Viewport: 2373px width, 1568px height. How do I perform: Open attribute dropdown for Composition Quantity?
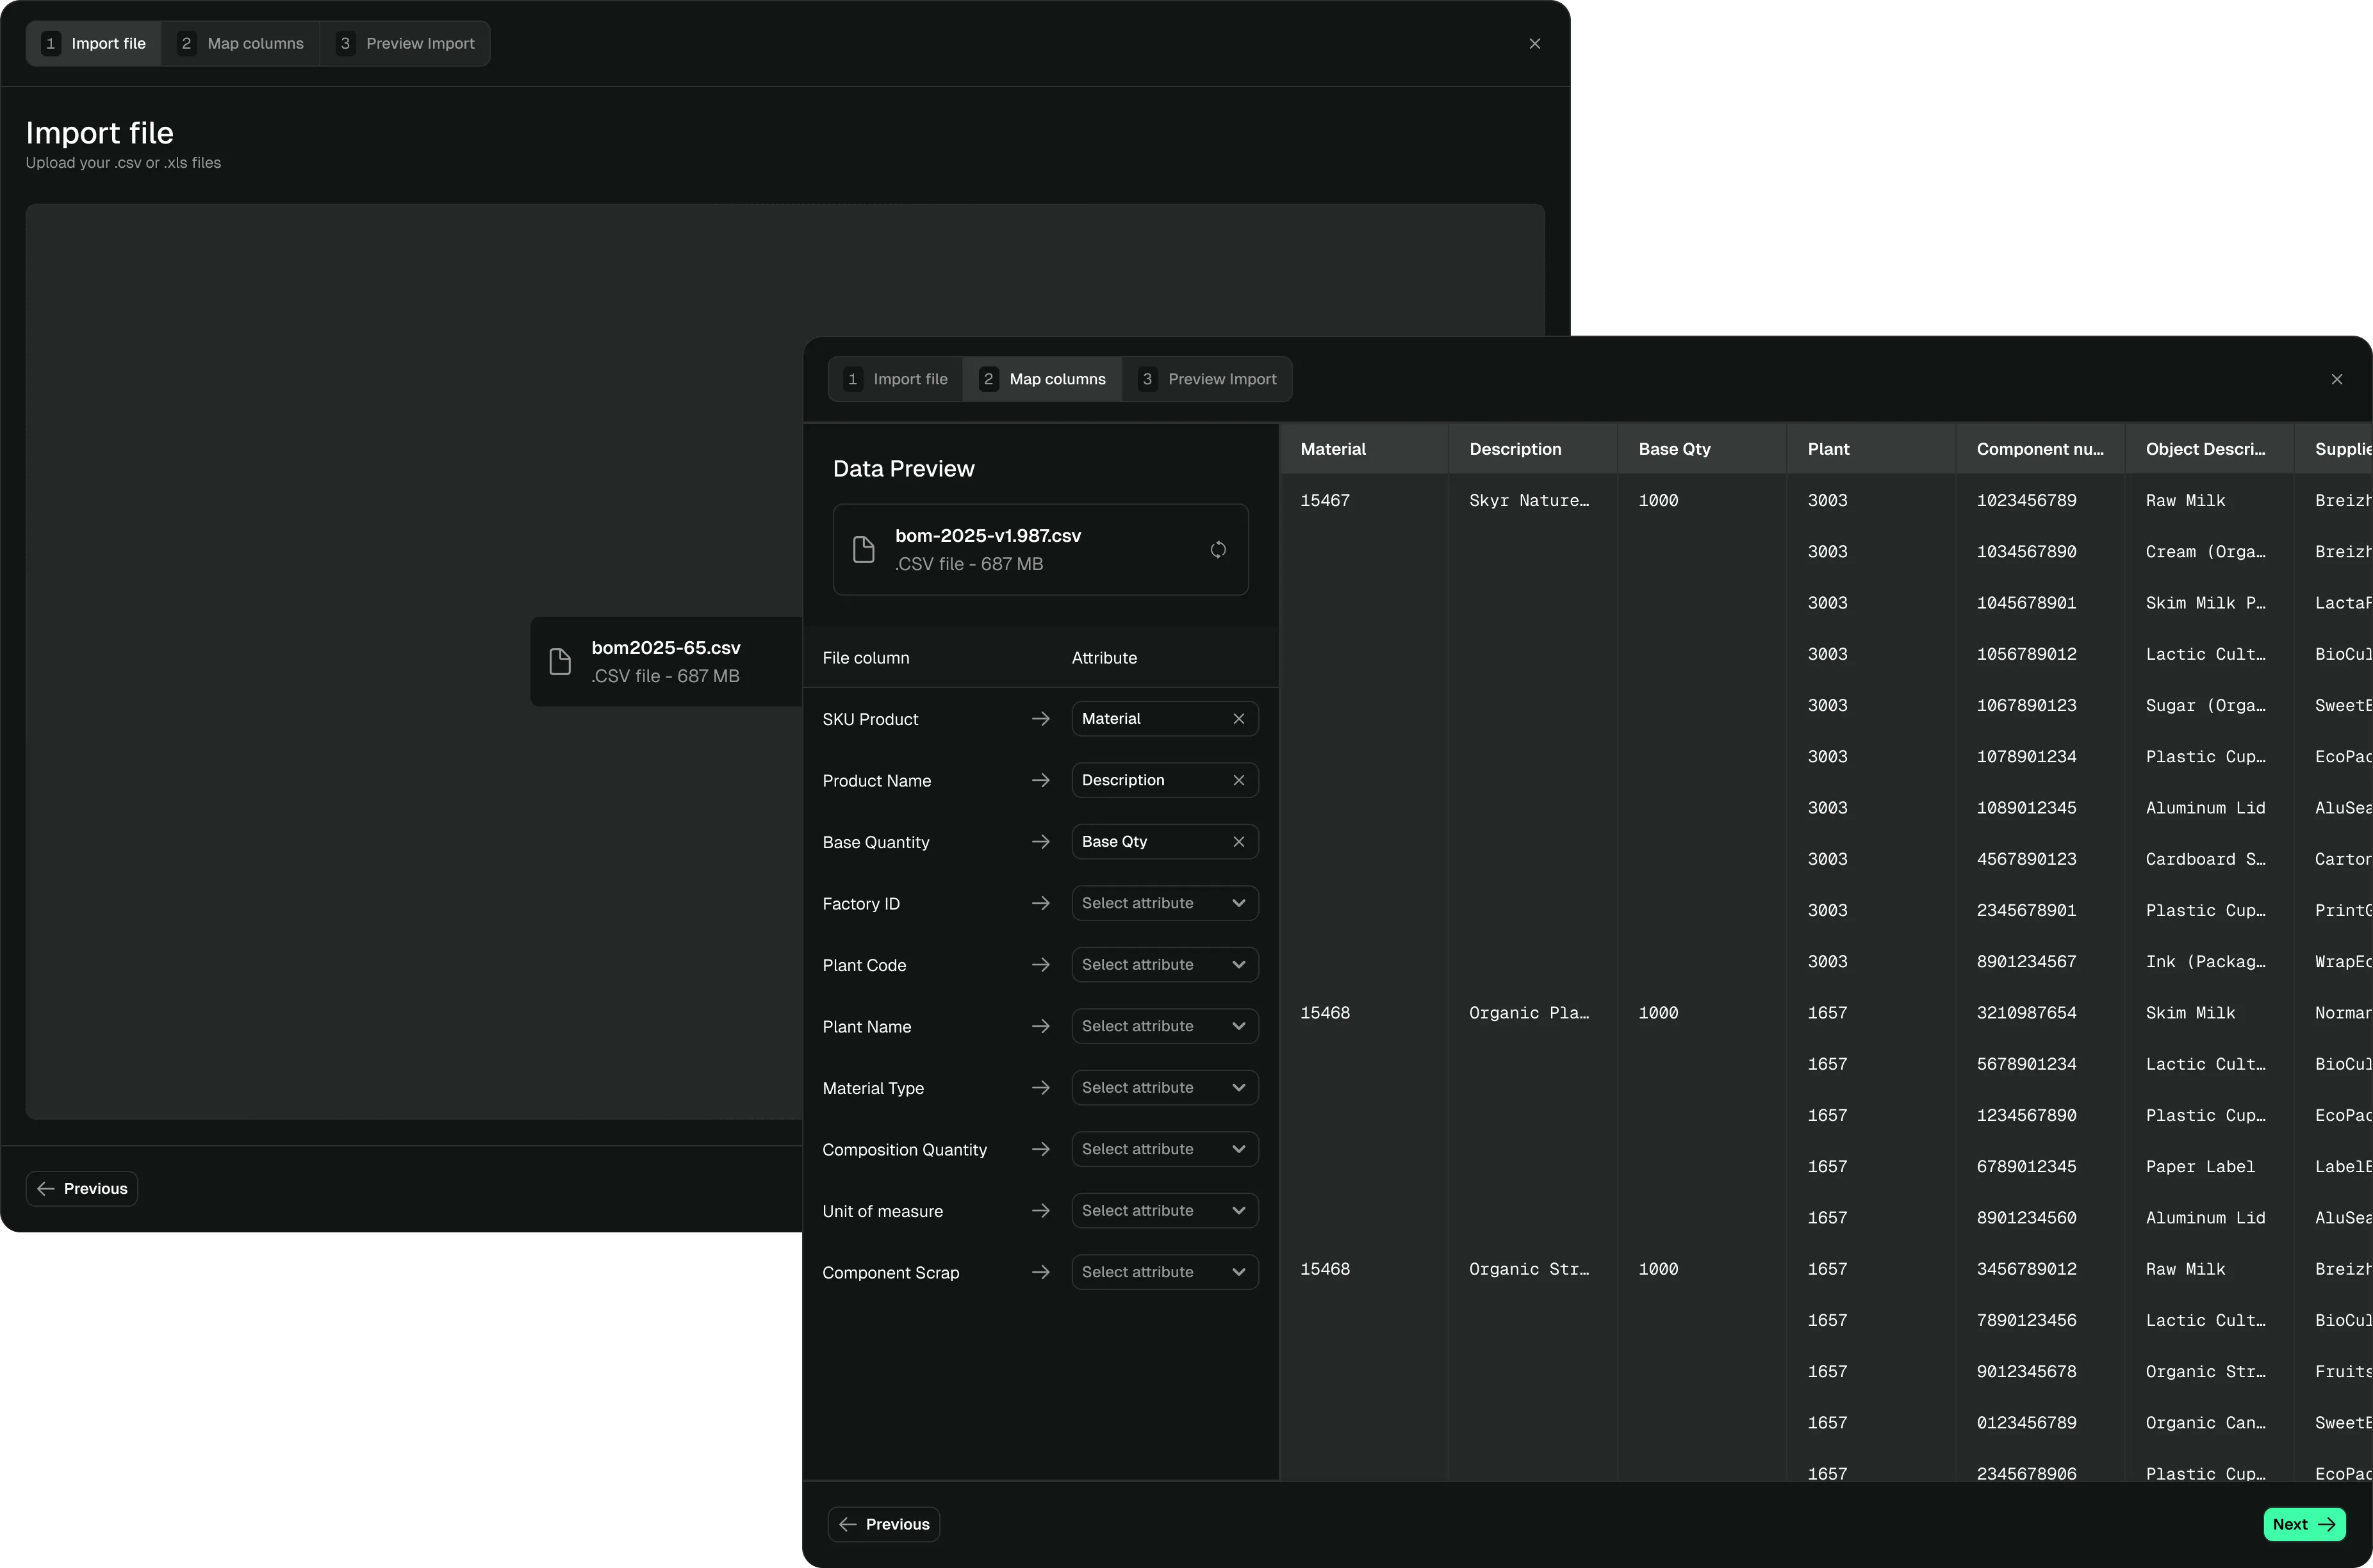[1165, 1149]
